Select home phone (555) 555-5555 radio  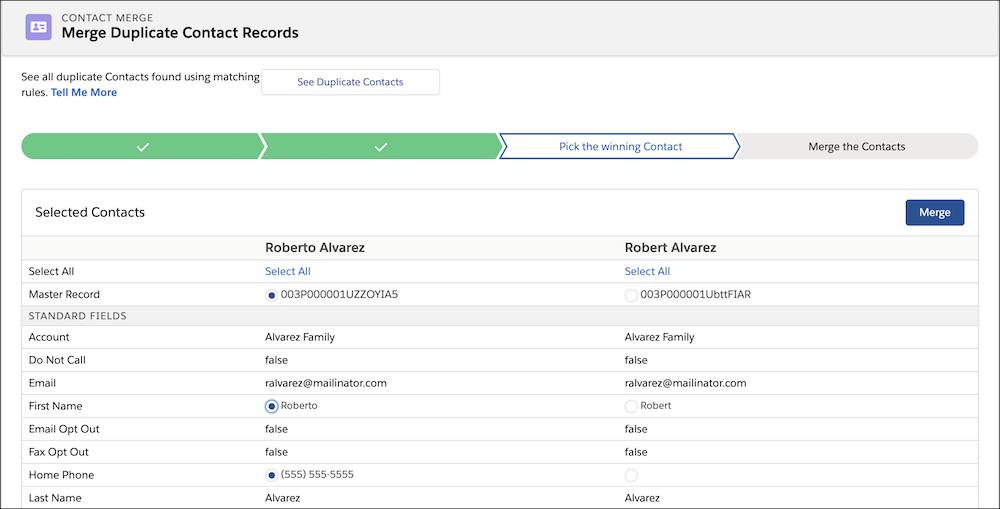[x=272, y=475]
